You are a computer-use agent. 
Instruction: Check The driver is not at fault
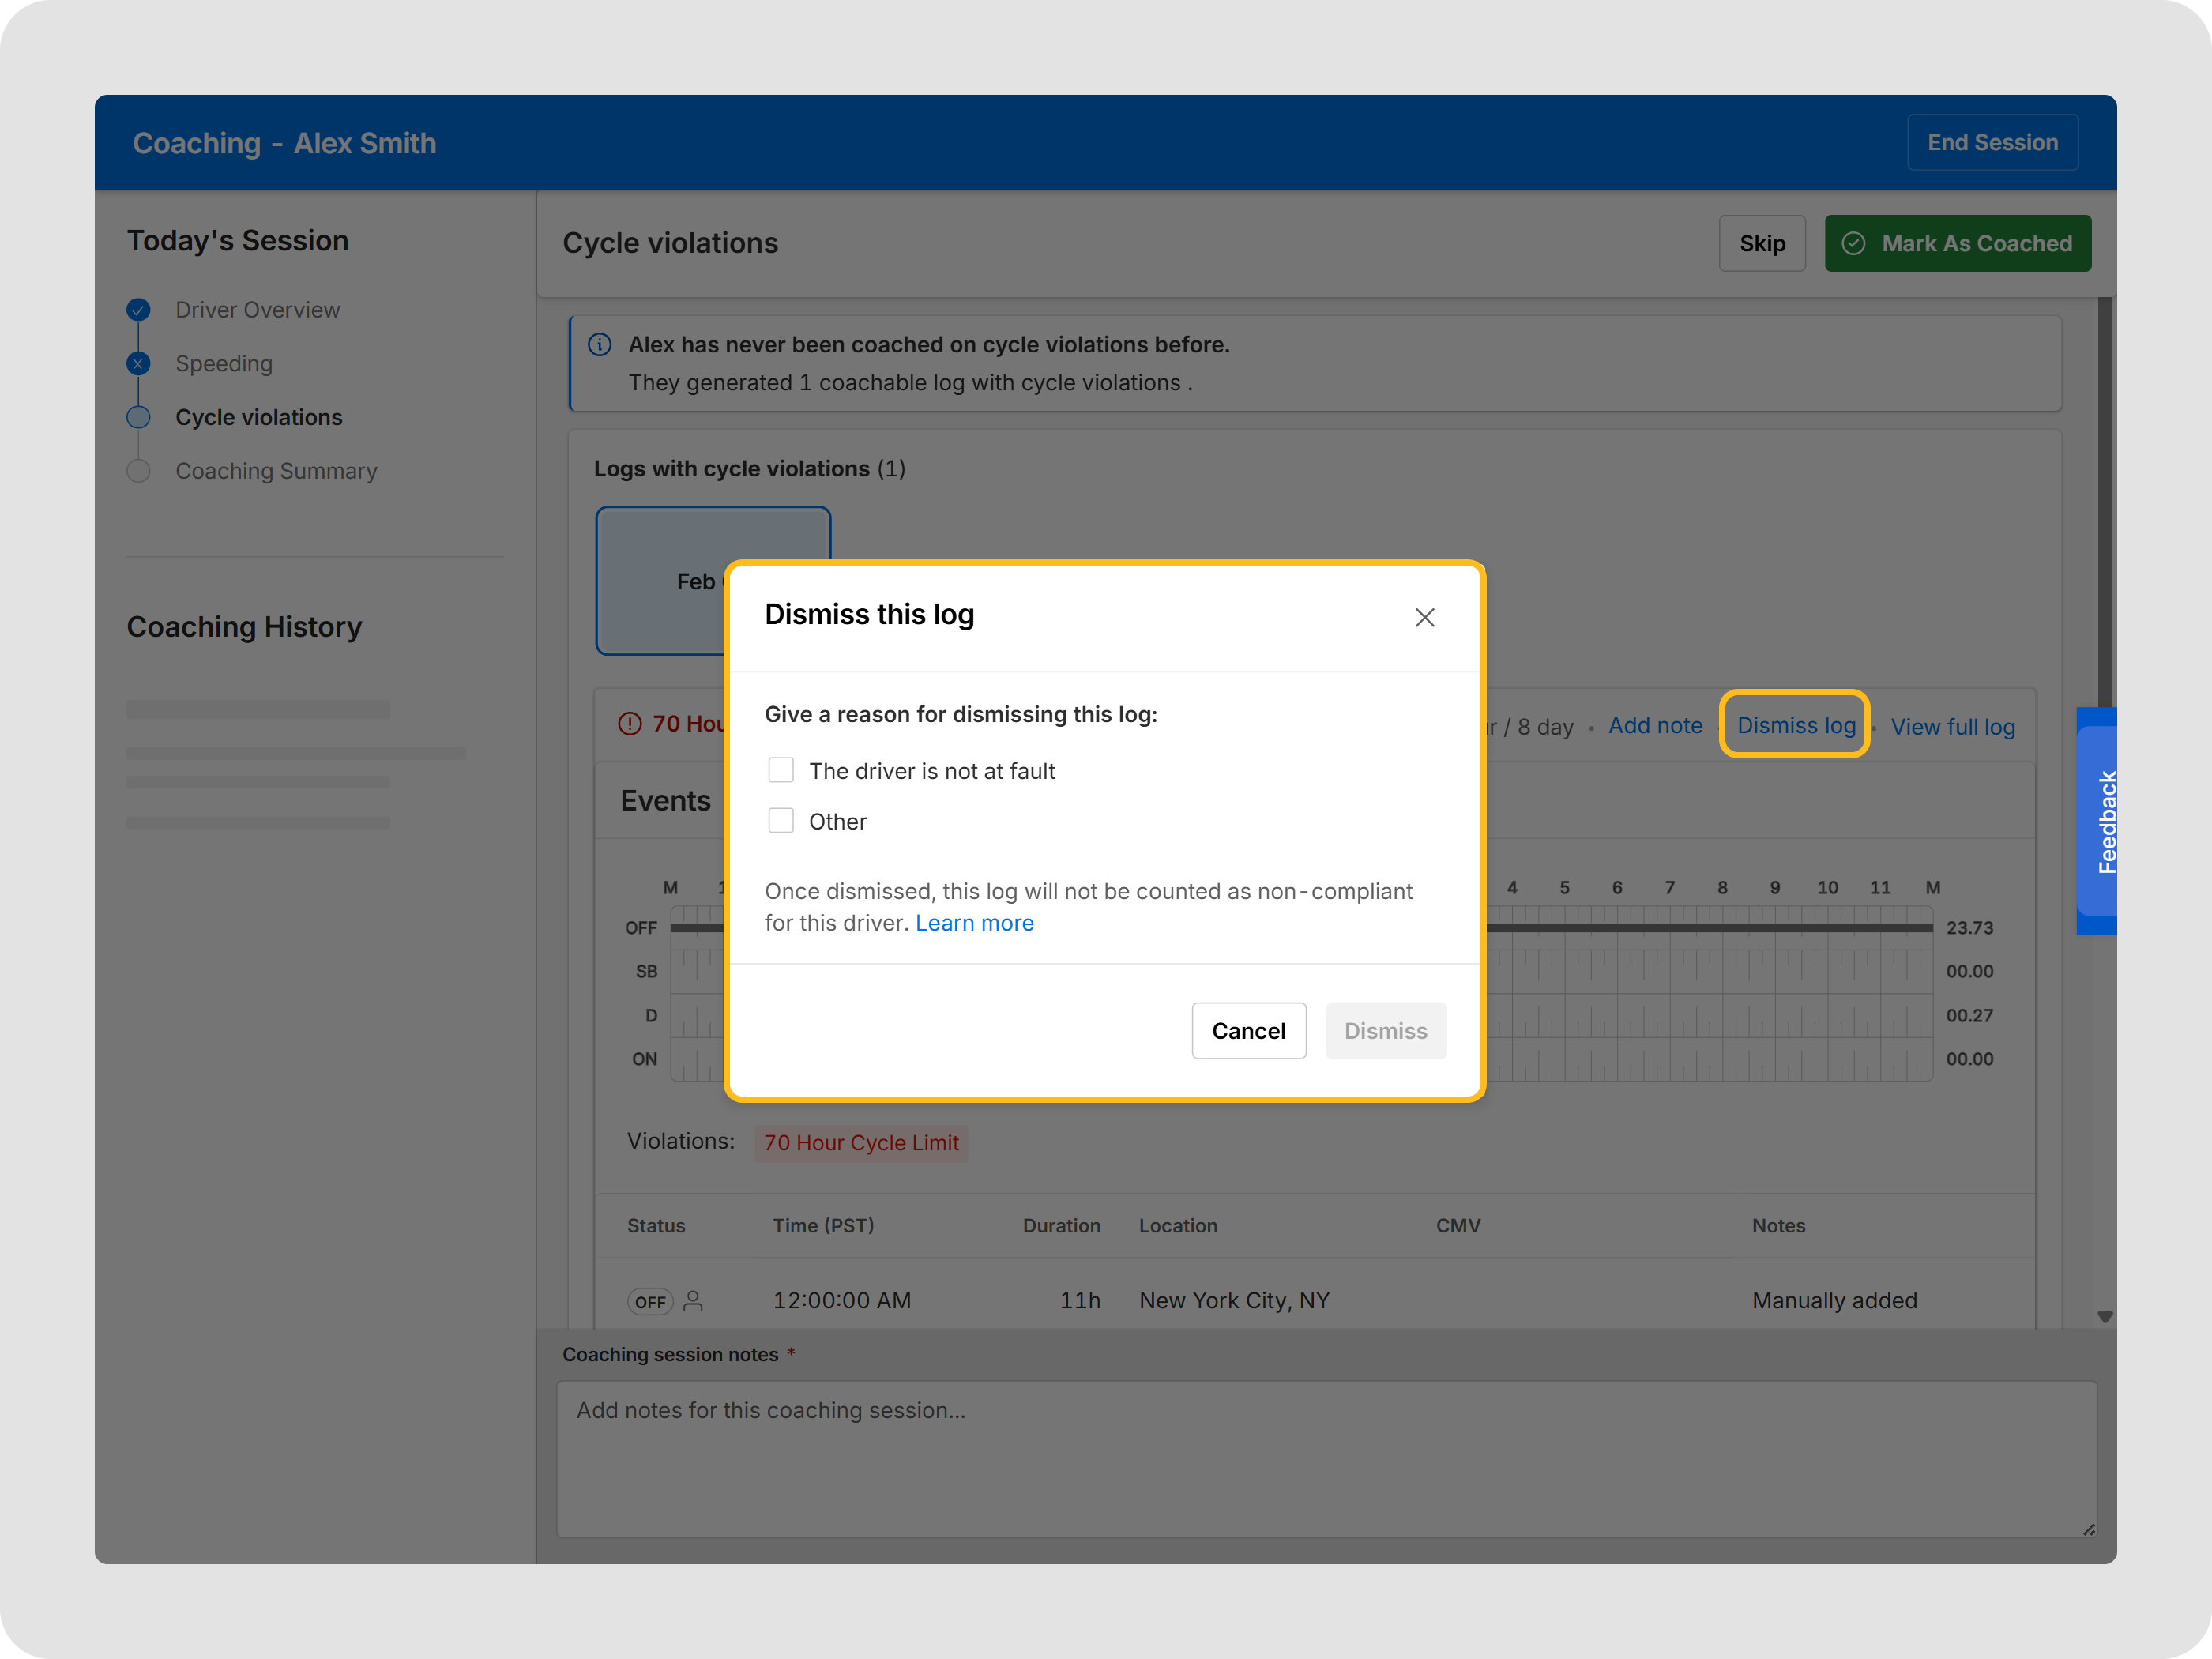(x=781, y=770)
